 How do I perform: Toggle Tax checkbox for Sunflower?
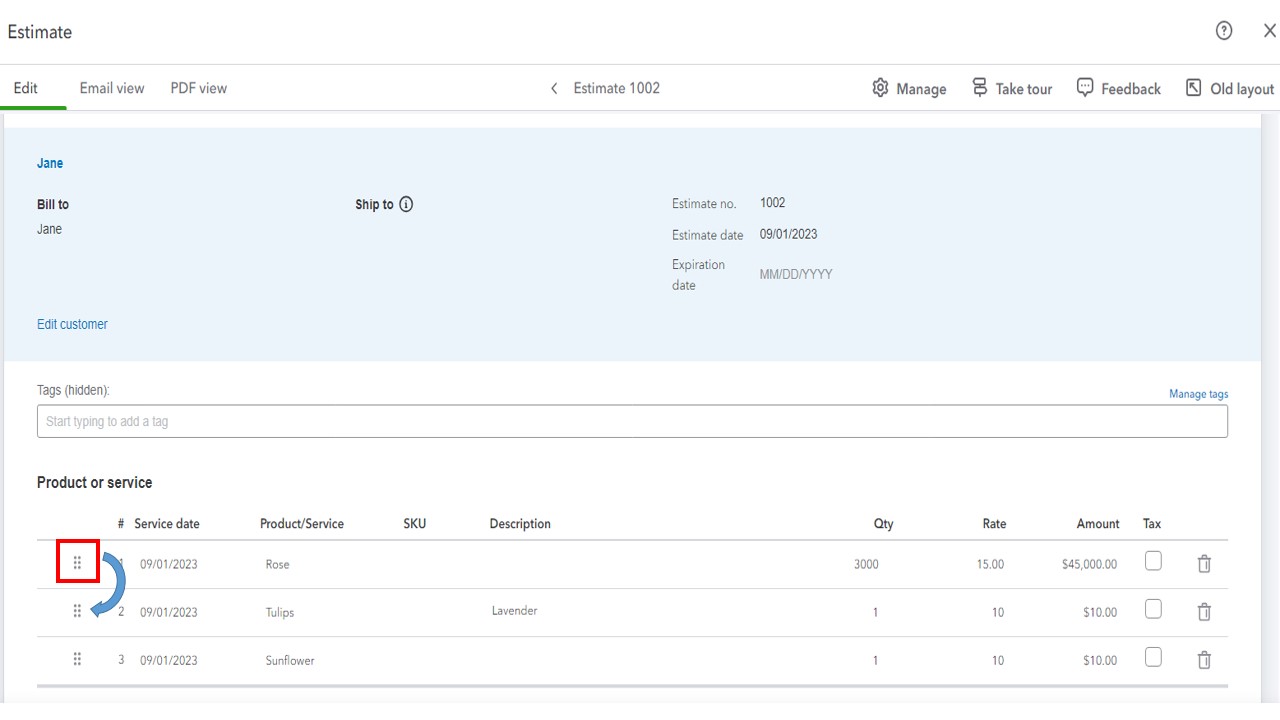(x=1153, y=657)
